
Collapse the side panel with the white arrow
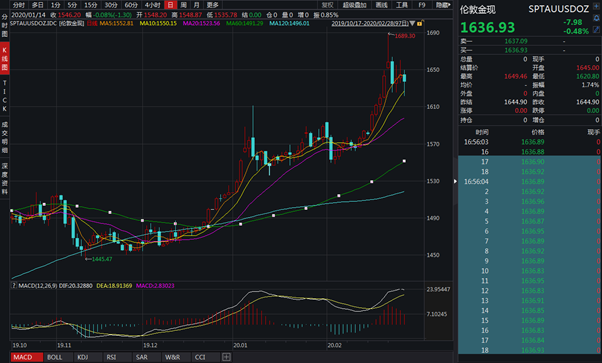pos(455,181)
